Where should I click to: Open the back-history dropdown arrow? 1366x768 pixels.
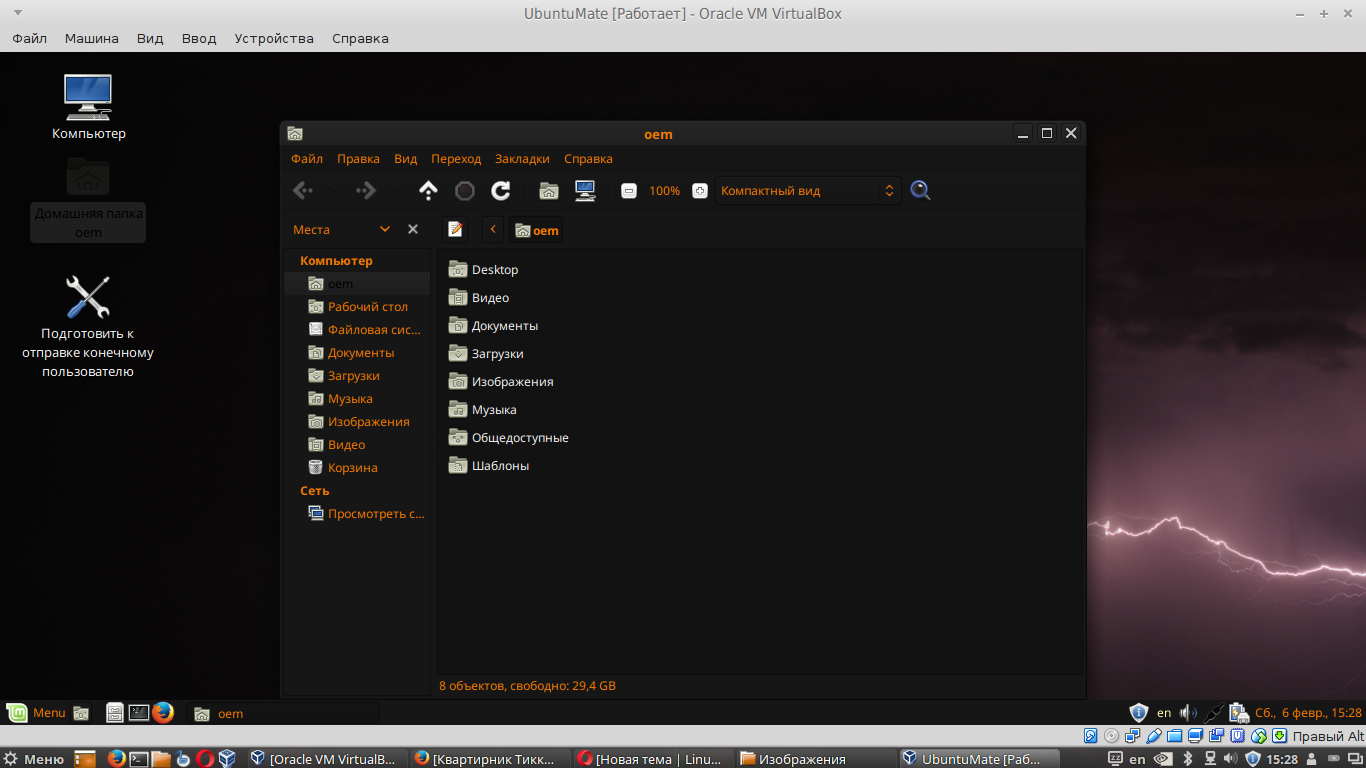(x=334, y=190)
